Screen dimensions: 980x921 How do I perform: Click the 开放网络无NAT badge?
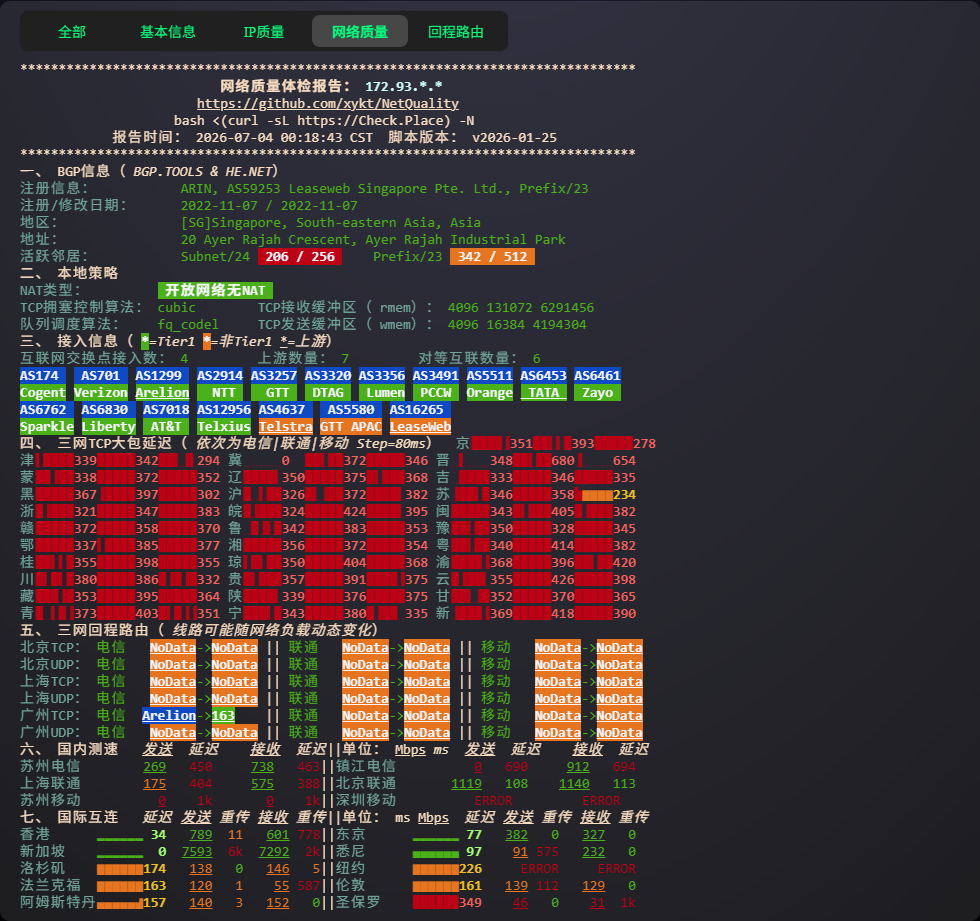tap(215, 291)
